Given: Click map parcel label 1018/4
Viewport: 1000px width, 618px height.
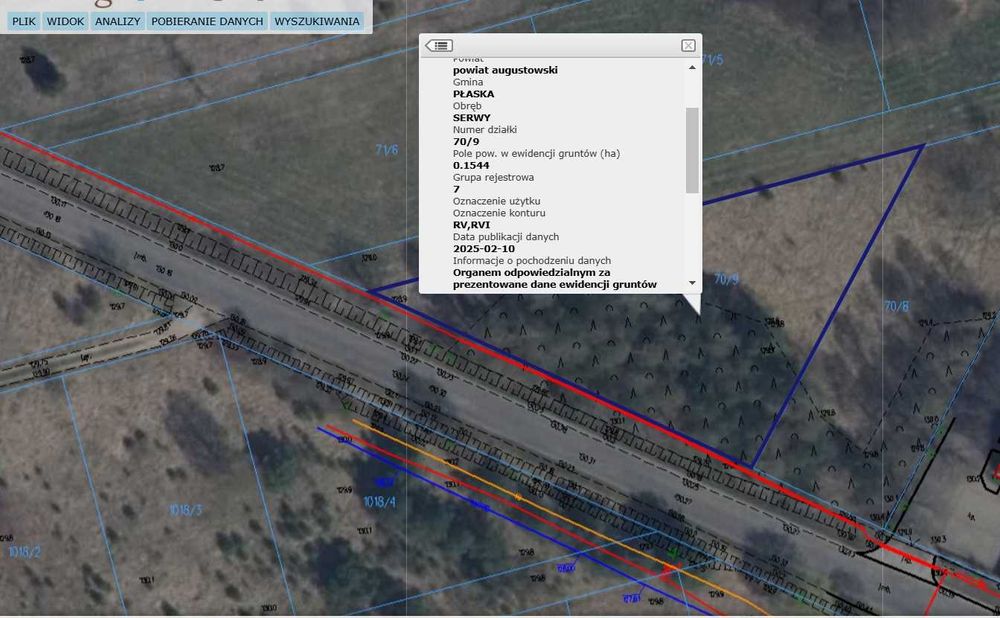Looking at the screenshot, I should click(x=379, y=502).
